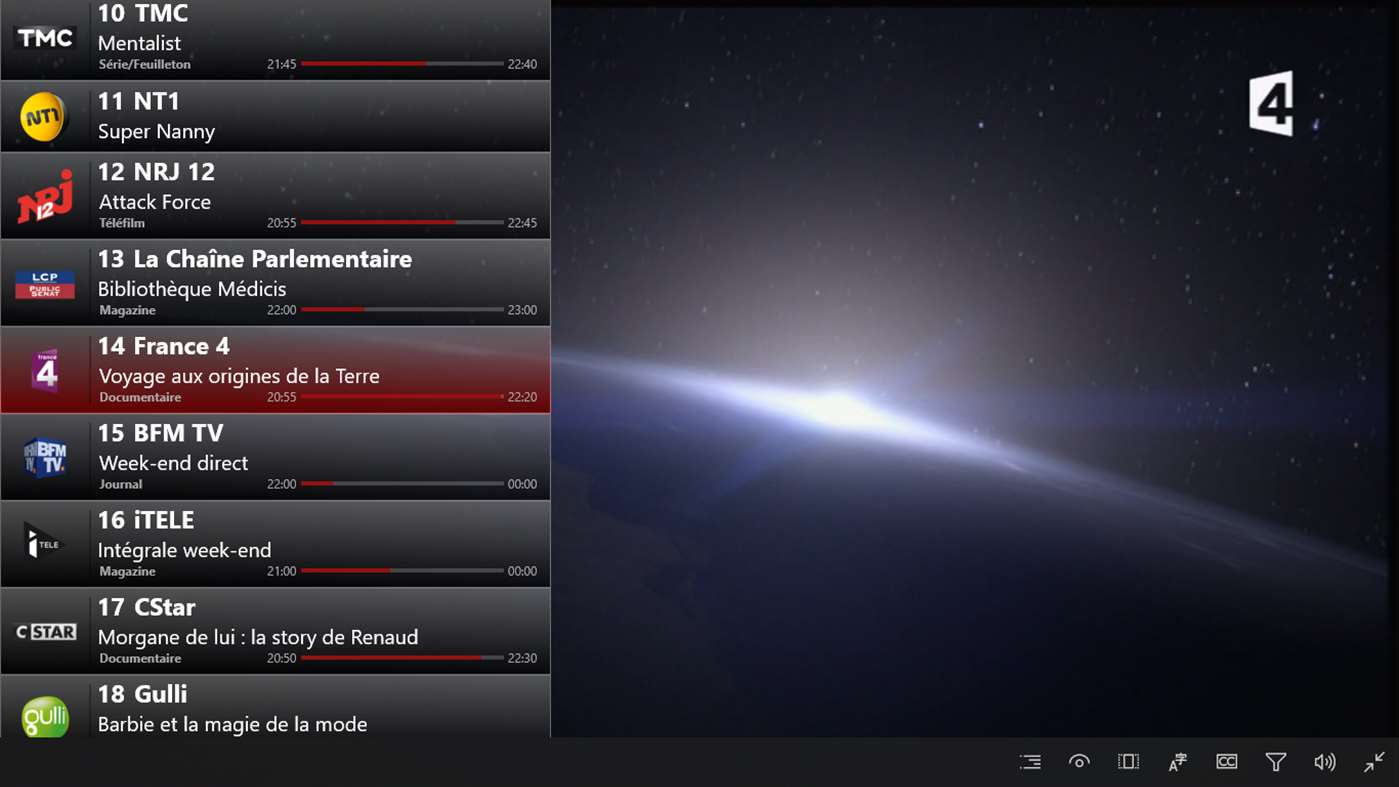Open the audio language selection icon
Viewport: 1399px width, 787px height.
pos(1177,762)
